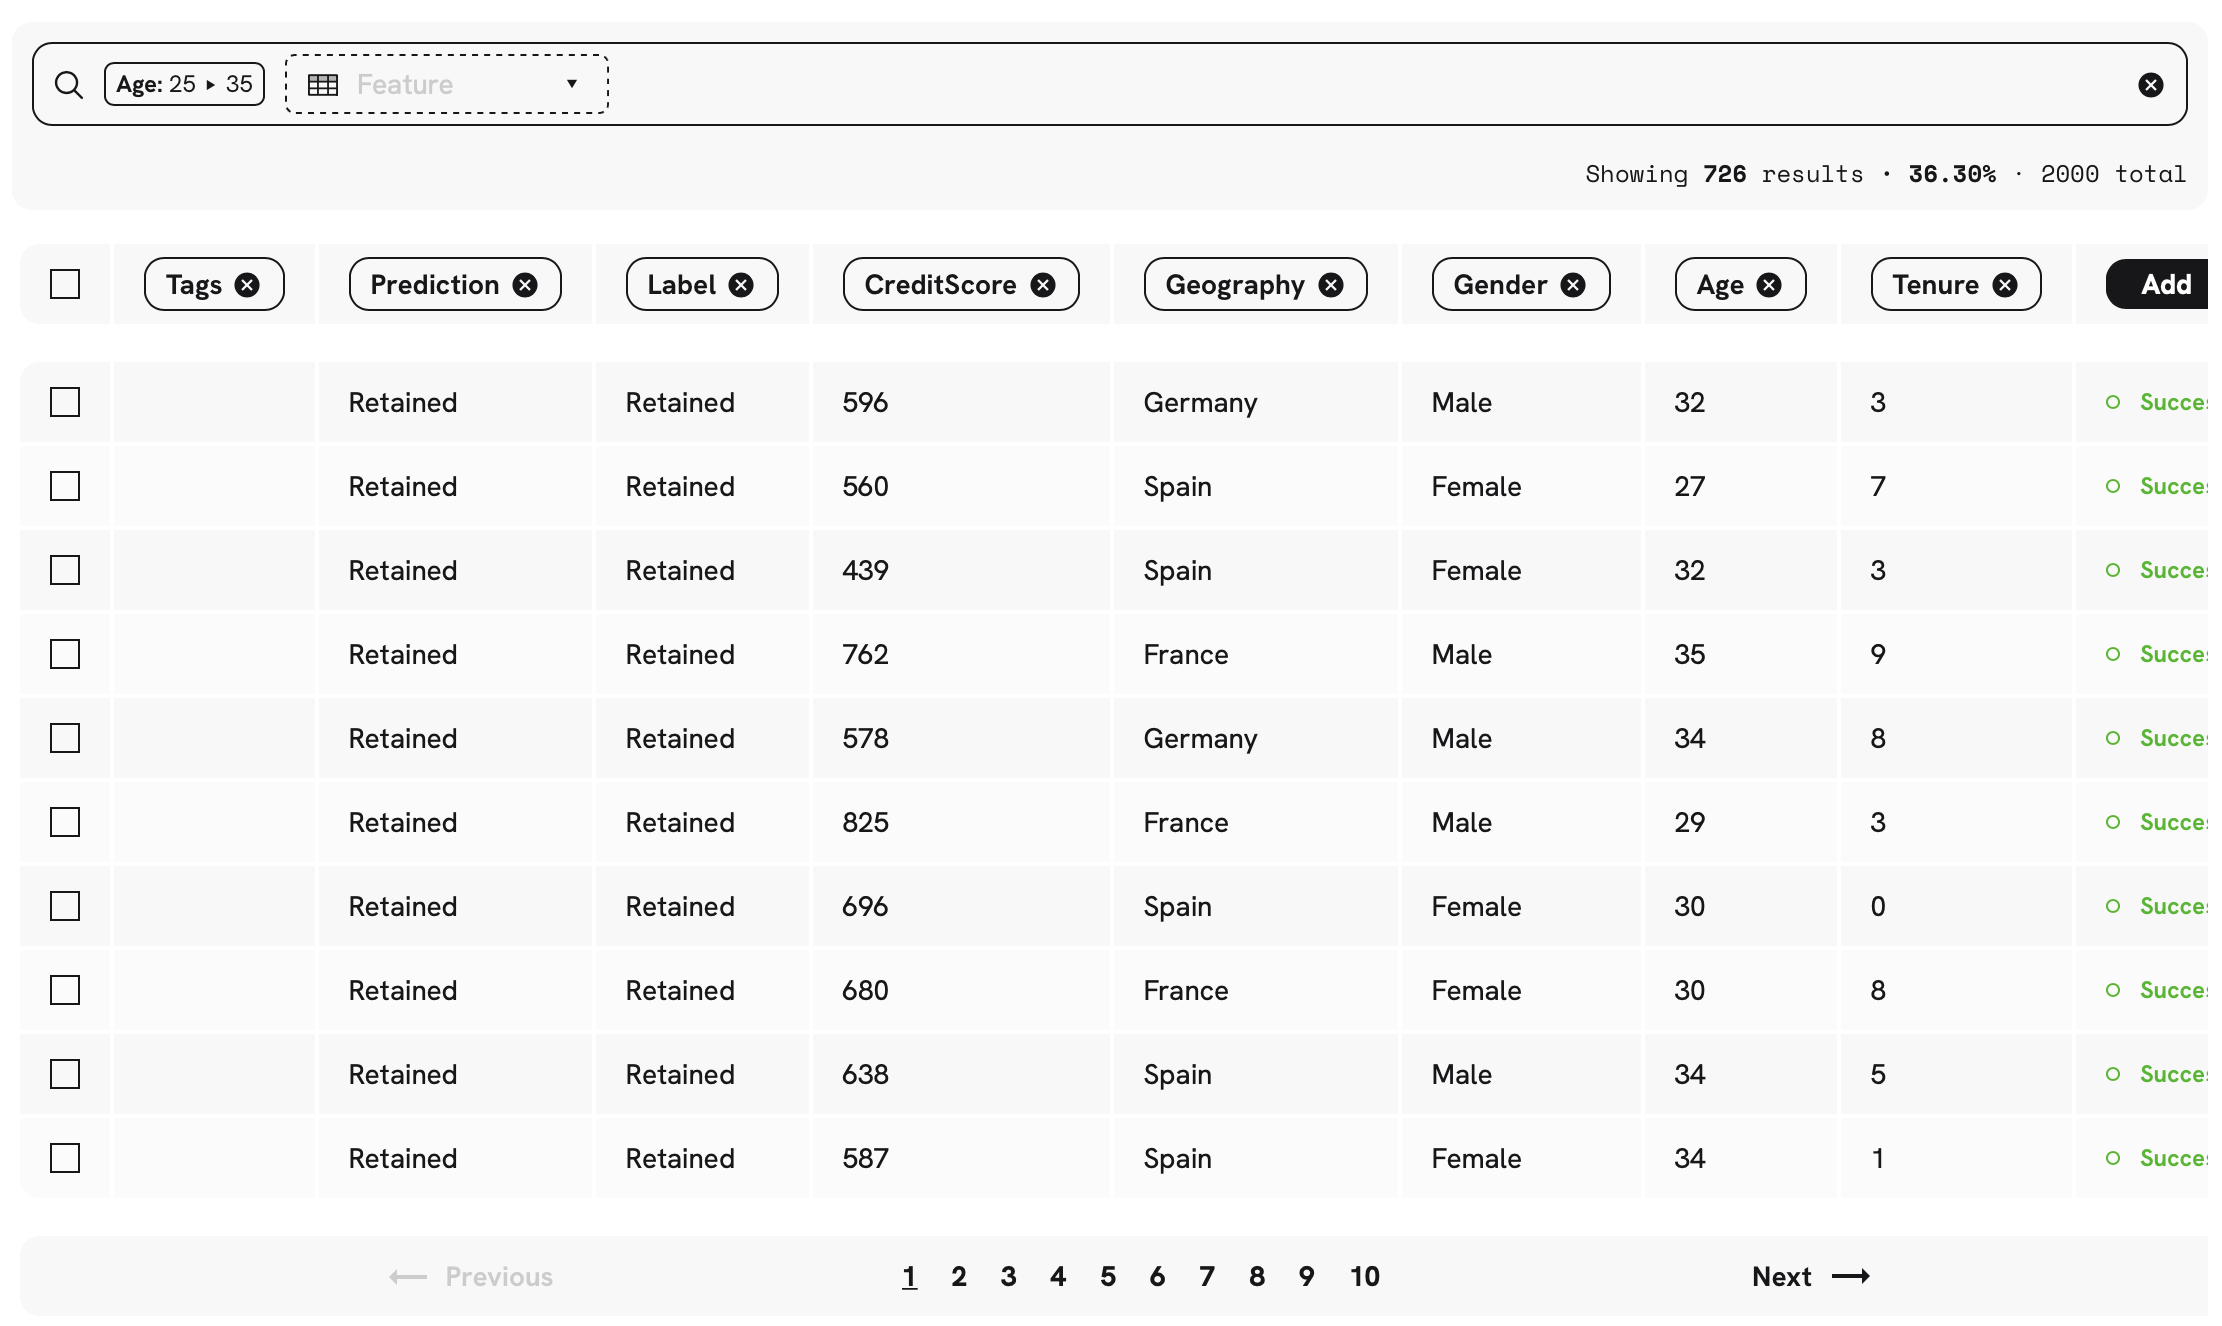
Task: Remove the Label column
Action: coord(741,285)
